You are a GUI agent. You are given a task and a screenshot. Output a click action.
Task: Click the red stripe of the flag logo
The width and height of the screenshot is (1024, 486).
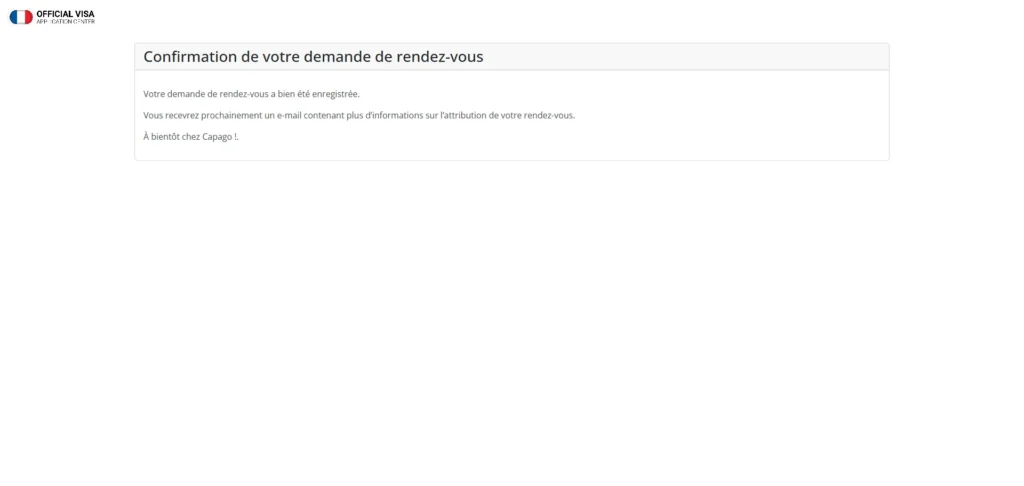(29, 17)
